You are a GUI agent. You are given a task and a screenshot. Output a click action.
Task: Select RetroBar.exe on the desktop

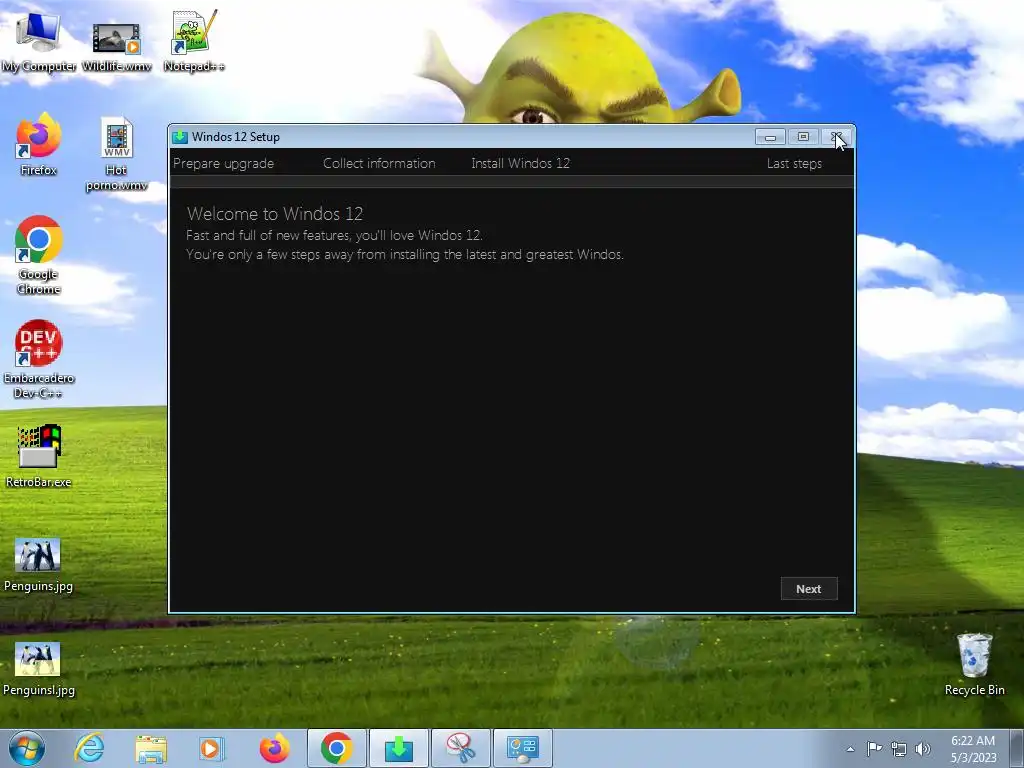pos(38,456)
